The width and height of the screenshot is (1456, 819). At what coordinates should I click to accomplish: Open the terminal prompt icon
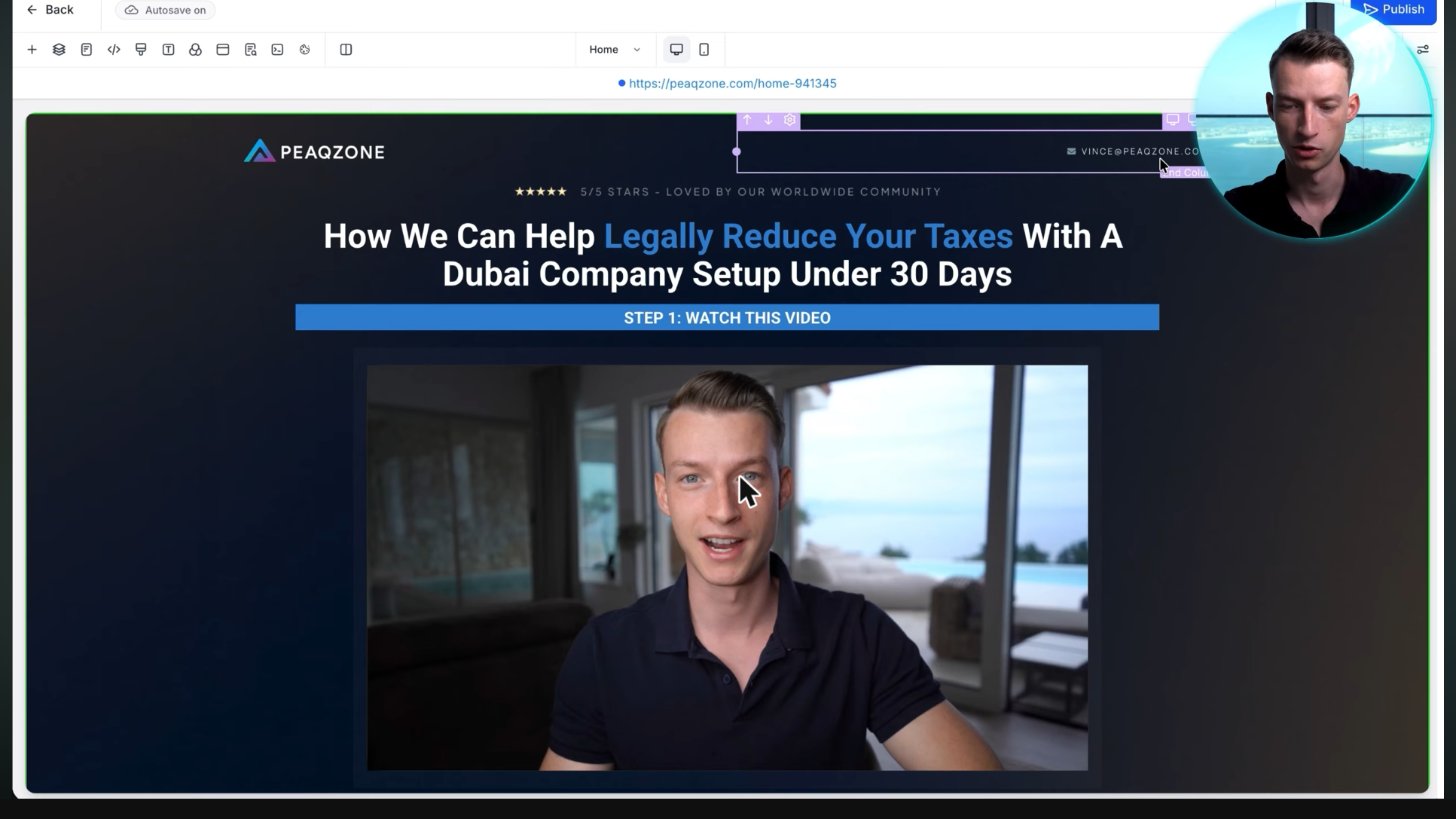(x=277, y=50)
